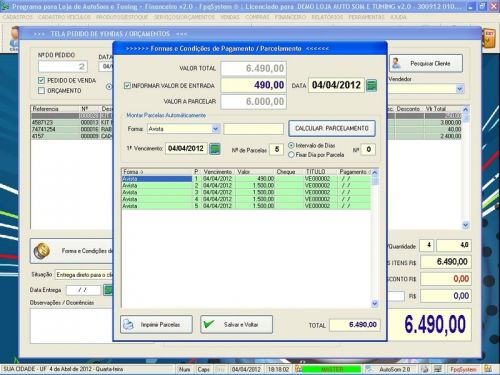Click the 1º Vencimento date field
This screenshot has height=375, width=500.
pyautogui.click(x=186, y=148)
